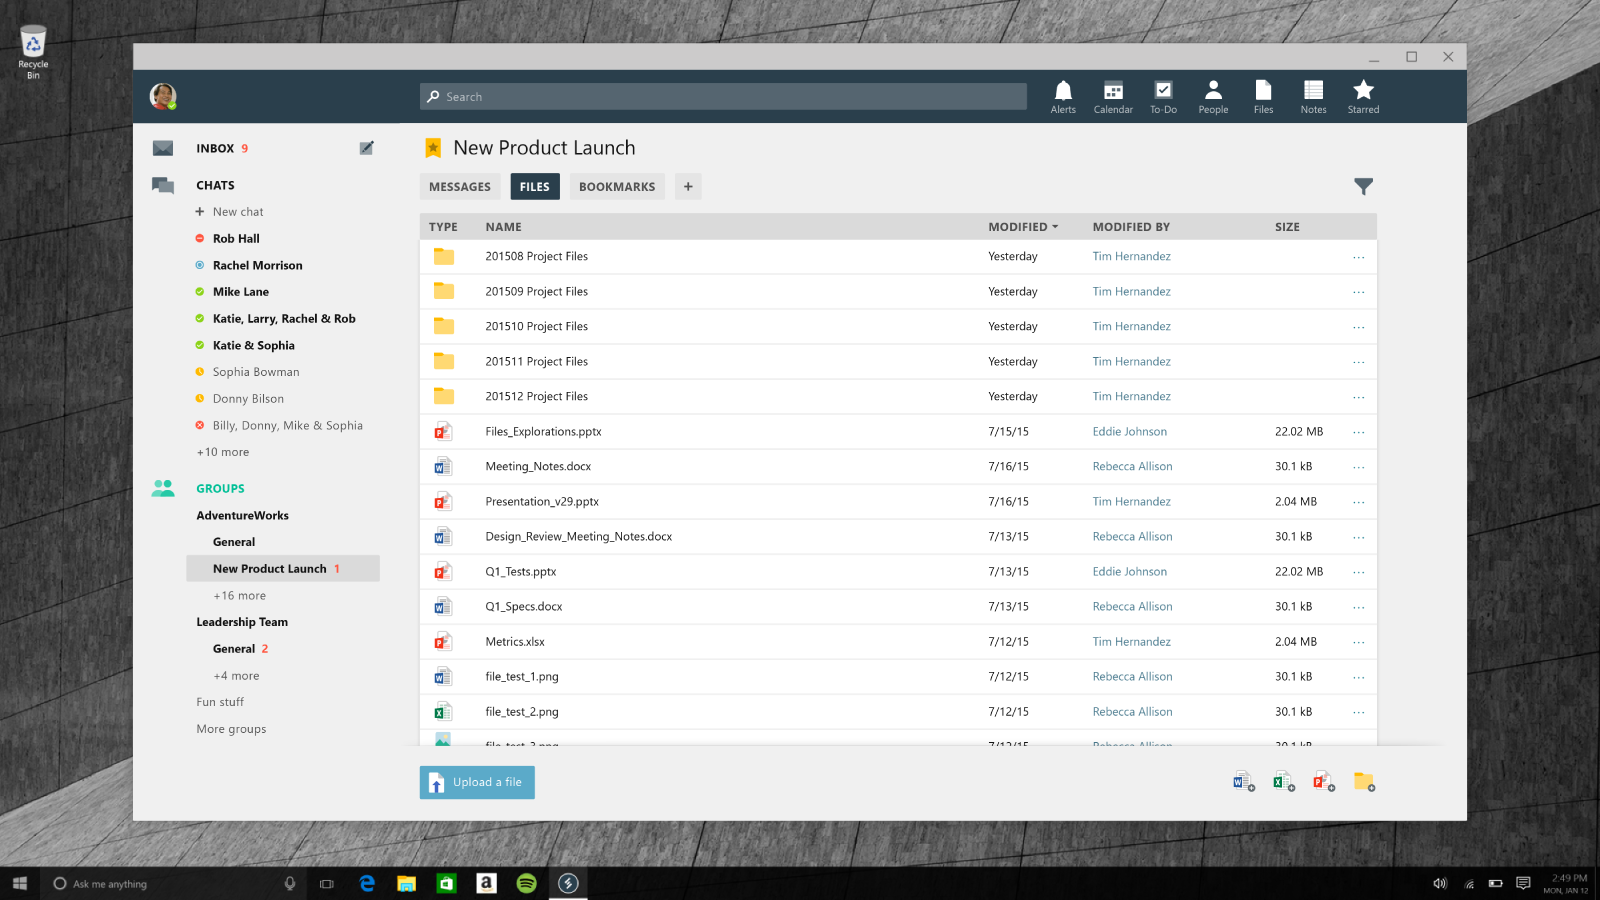Open Eddie Johnson link on Q1_Tests.pptx row

pos(1129,572)
